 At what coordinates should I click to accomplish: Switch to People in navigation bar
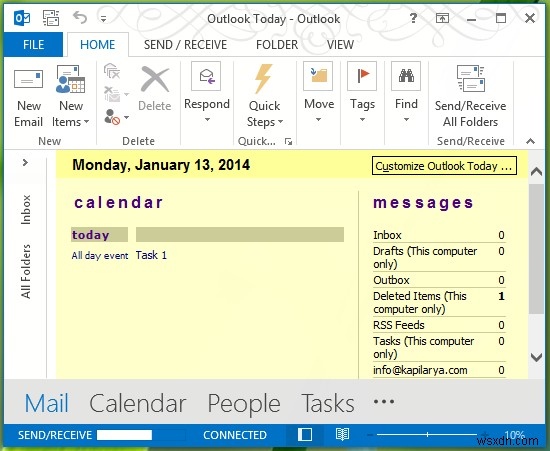tap(244, 404)
